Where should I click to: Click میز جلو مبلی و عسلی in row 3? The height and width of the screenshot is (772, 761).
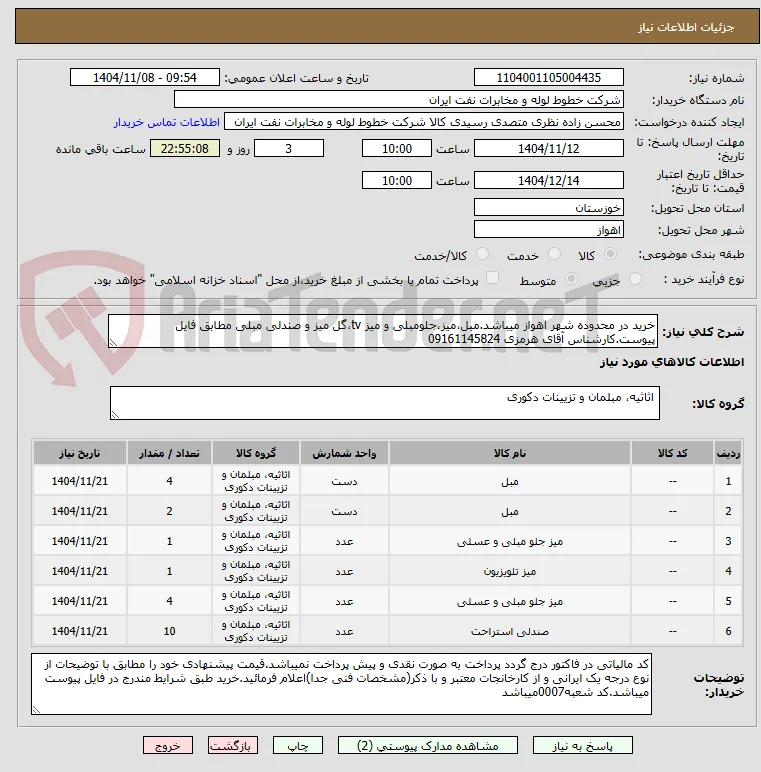pyautogui.click(x=509, y=542)
